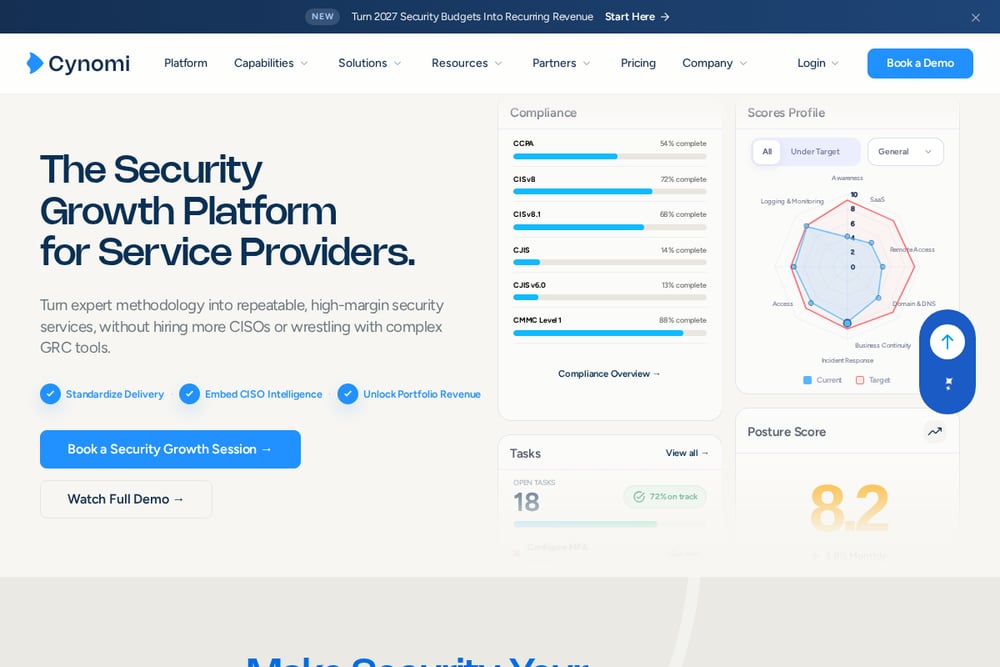The image size is (1000, 667).
Task: Go to the Pricing page
Action: coord(638,63)
